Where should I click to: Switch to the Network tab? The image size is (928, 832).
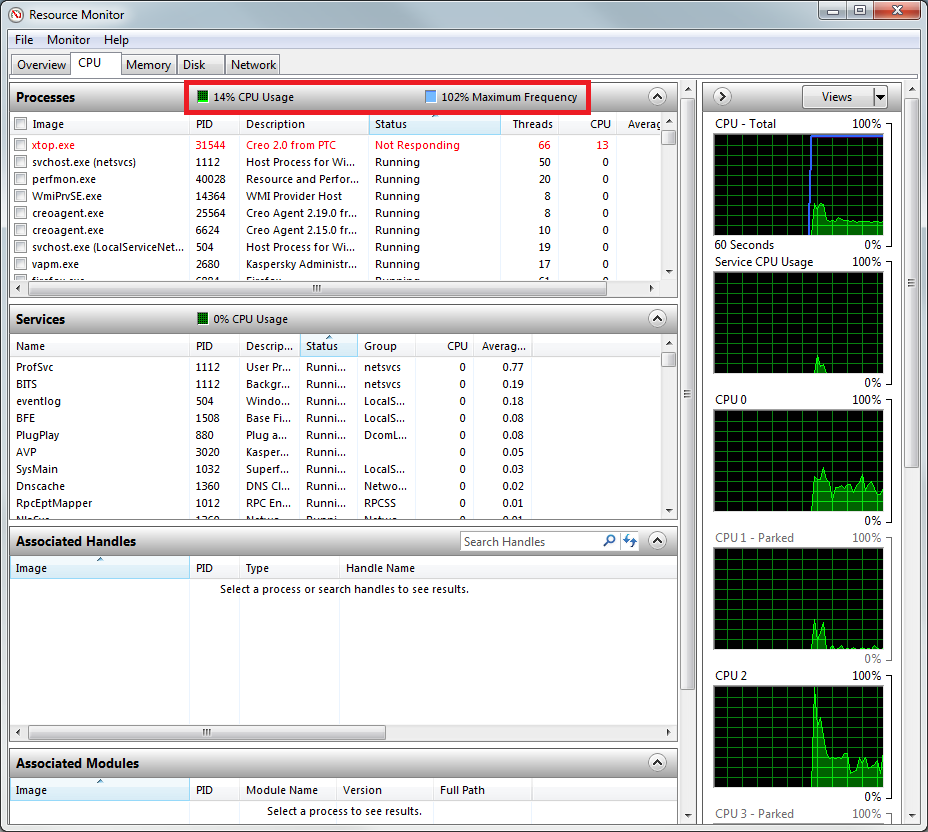coord(252,63)
